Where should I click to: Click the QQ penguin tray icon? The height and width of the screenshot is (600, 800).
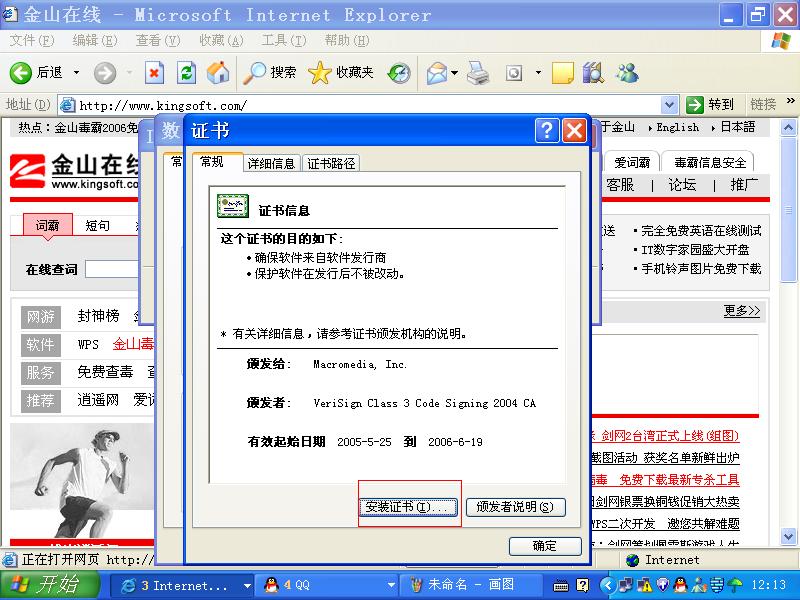[x=680, y=585]
